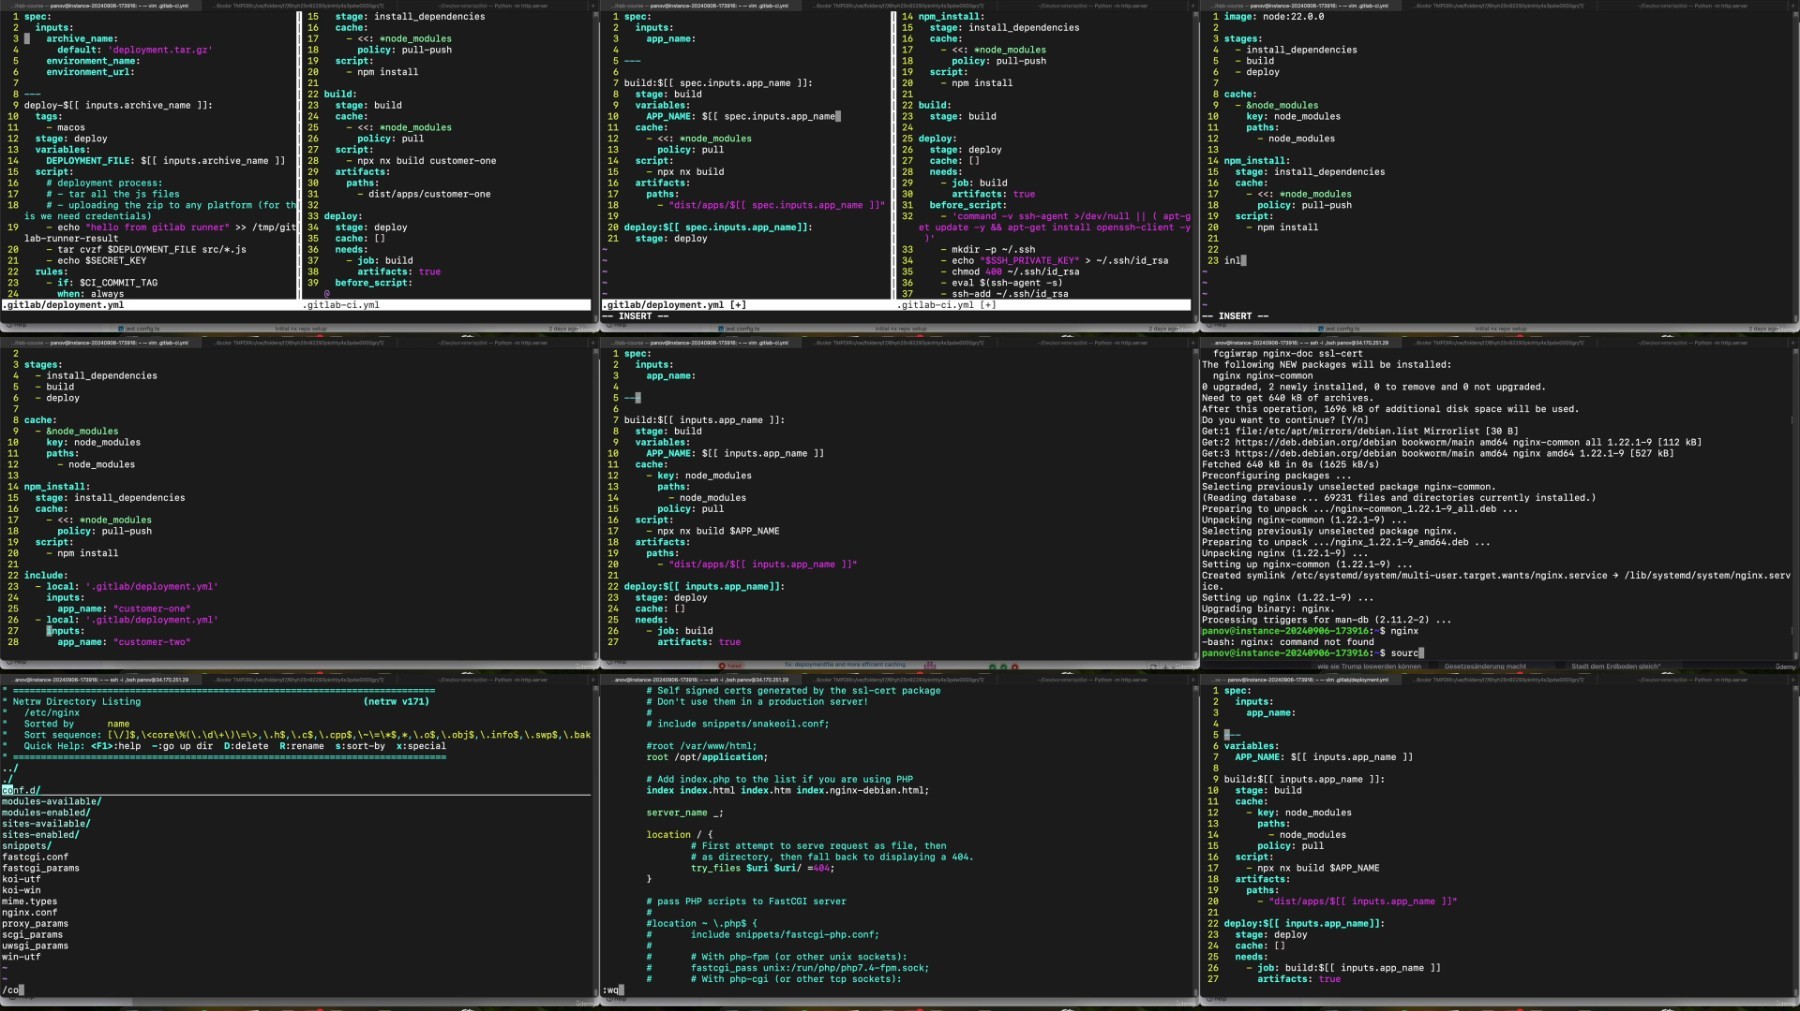Click the 'app_name: "customer-two"' line
Image resolution: width=1800 pixels, height=1011 pixels.
[x=124, y=642]
